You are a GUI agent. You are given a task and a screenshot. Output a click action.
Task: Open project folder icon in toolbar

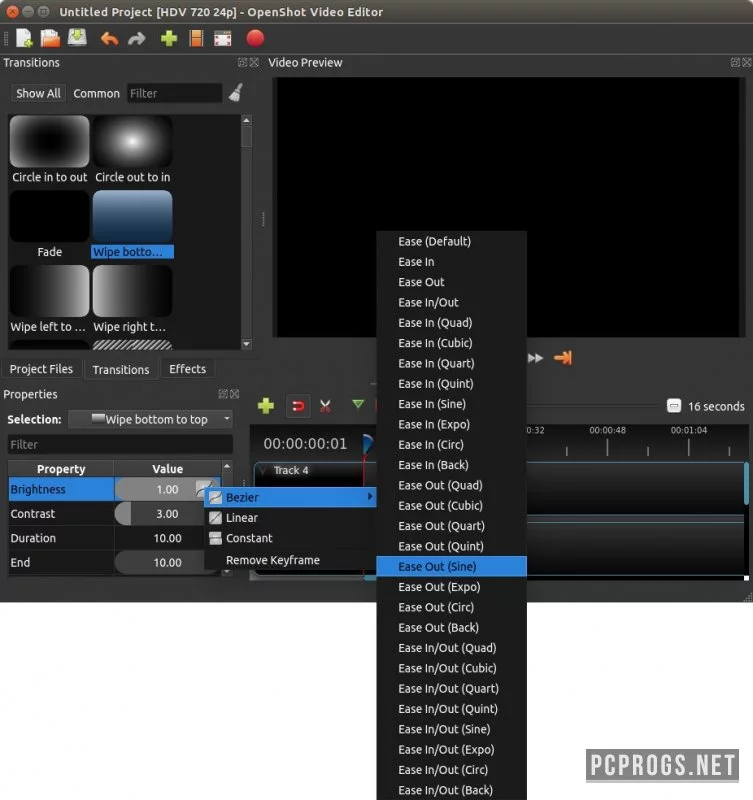pyautogui.click(x=50, y=38)
